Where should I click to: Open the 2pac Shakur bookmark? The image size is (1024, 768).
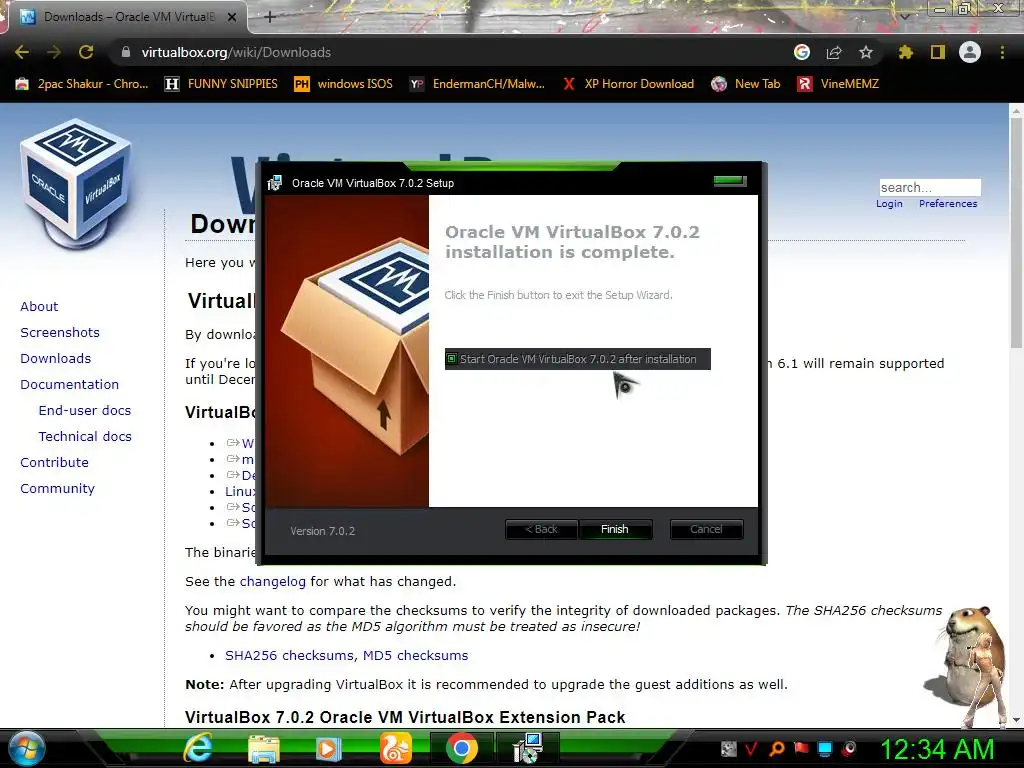click(x=82, y=84)
